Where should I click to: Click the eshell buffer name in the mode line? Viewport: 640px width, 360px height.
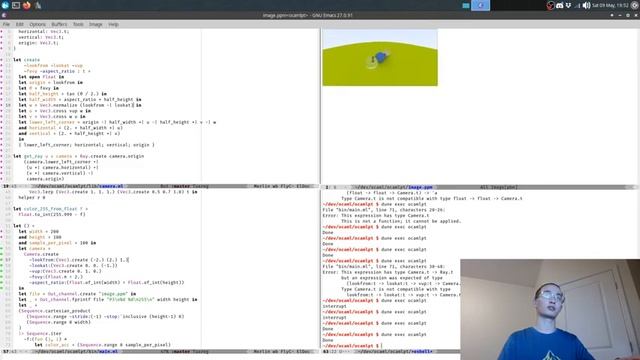coord(422,351)
